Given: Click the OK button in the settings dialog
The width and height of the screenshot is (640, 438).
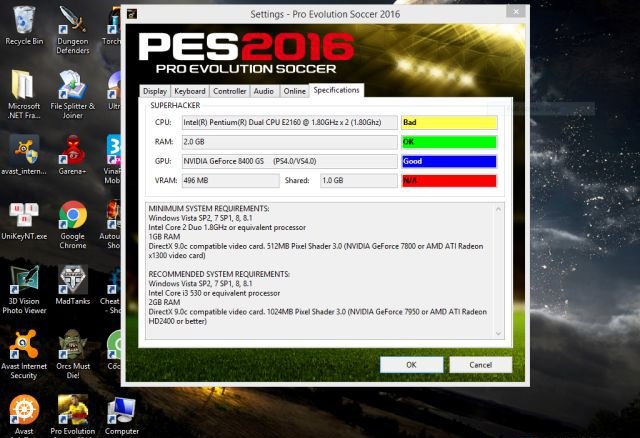Looking at the screenshot, I should click(411, 365).
